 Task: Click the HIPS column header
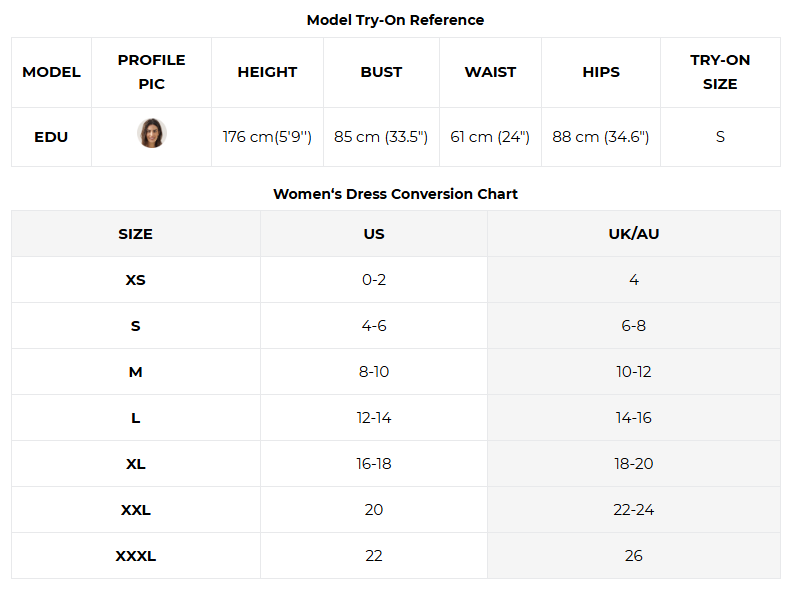pyautogui.click(x=601, y=72)
